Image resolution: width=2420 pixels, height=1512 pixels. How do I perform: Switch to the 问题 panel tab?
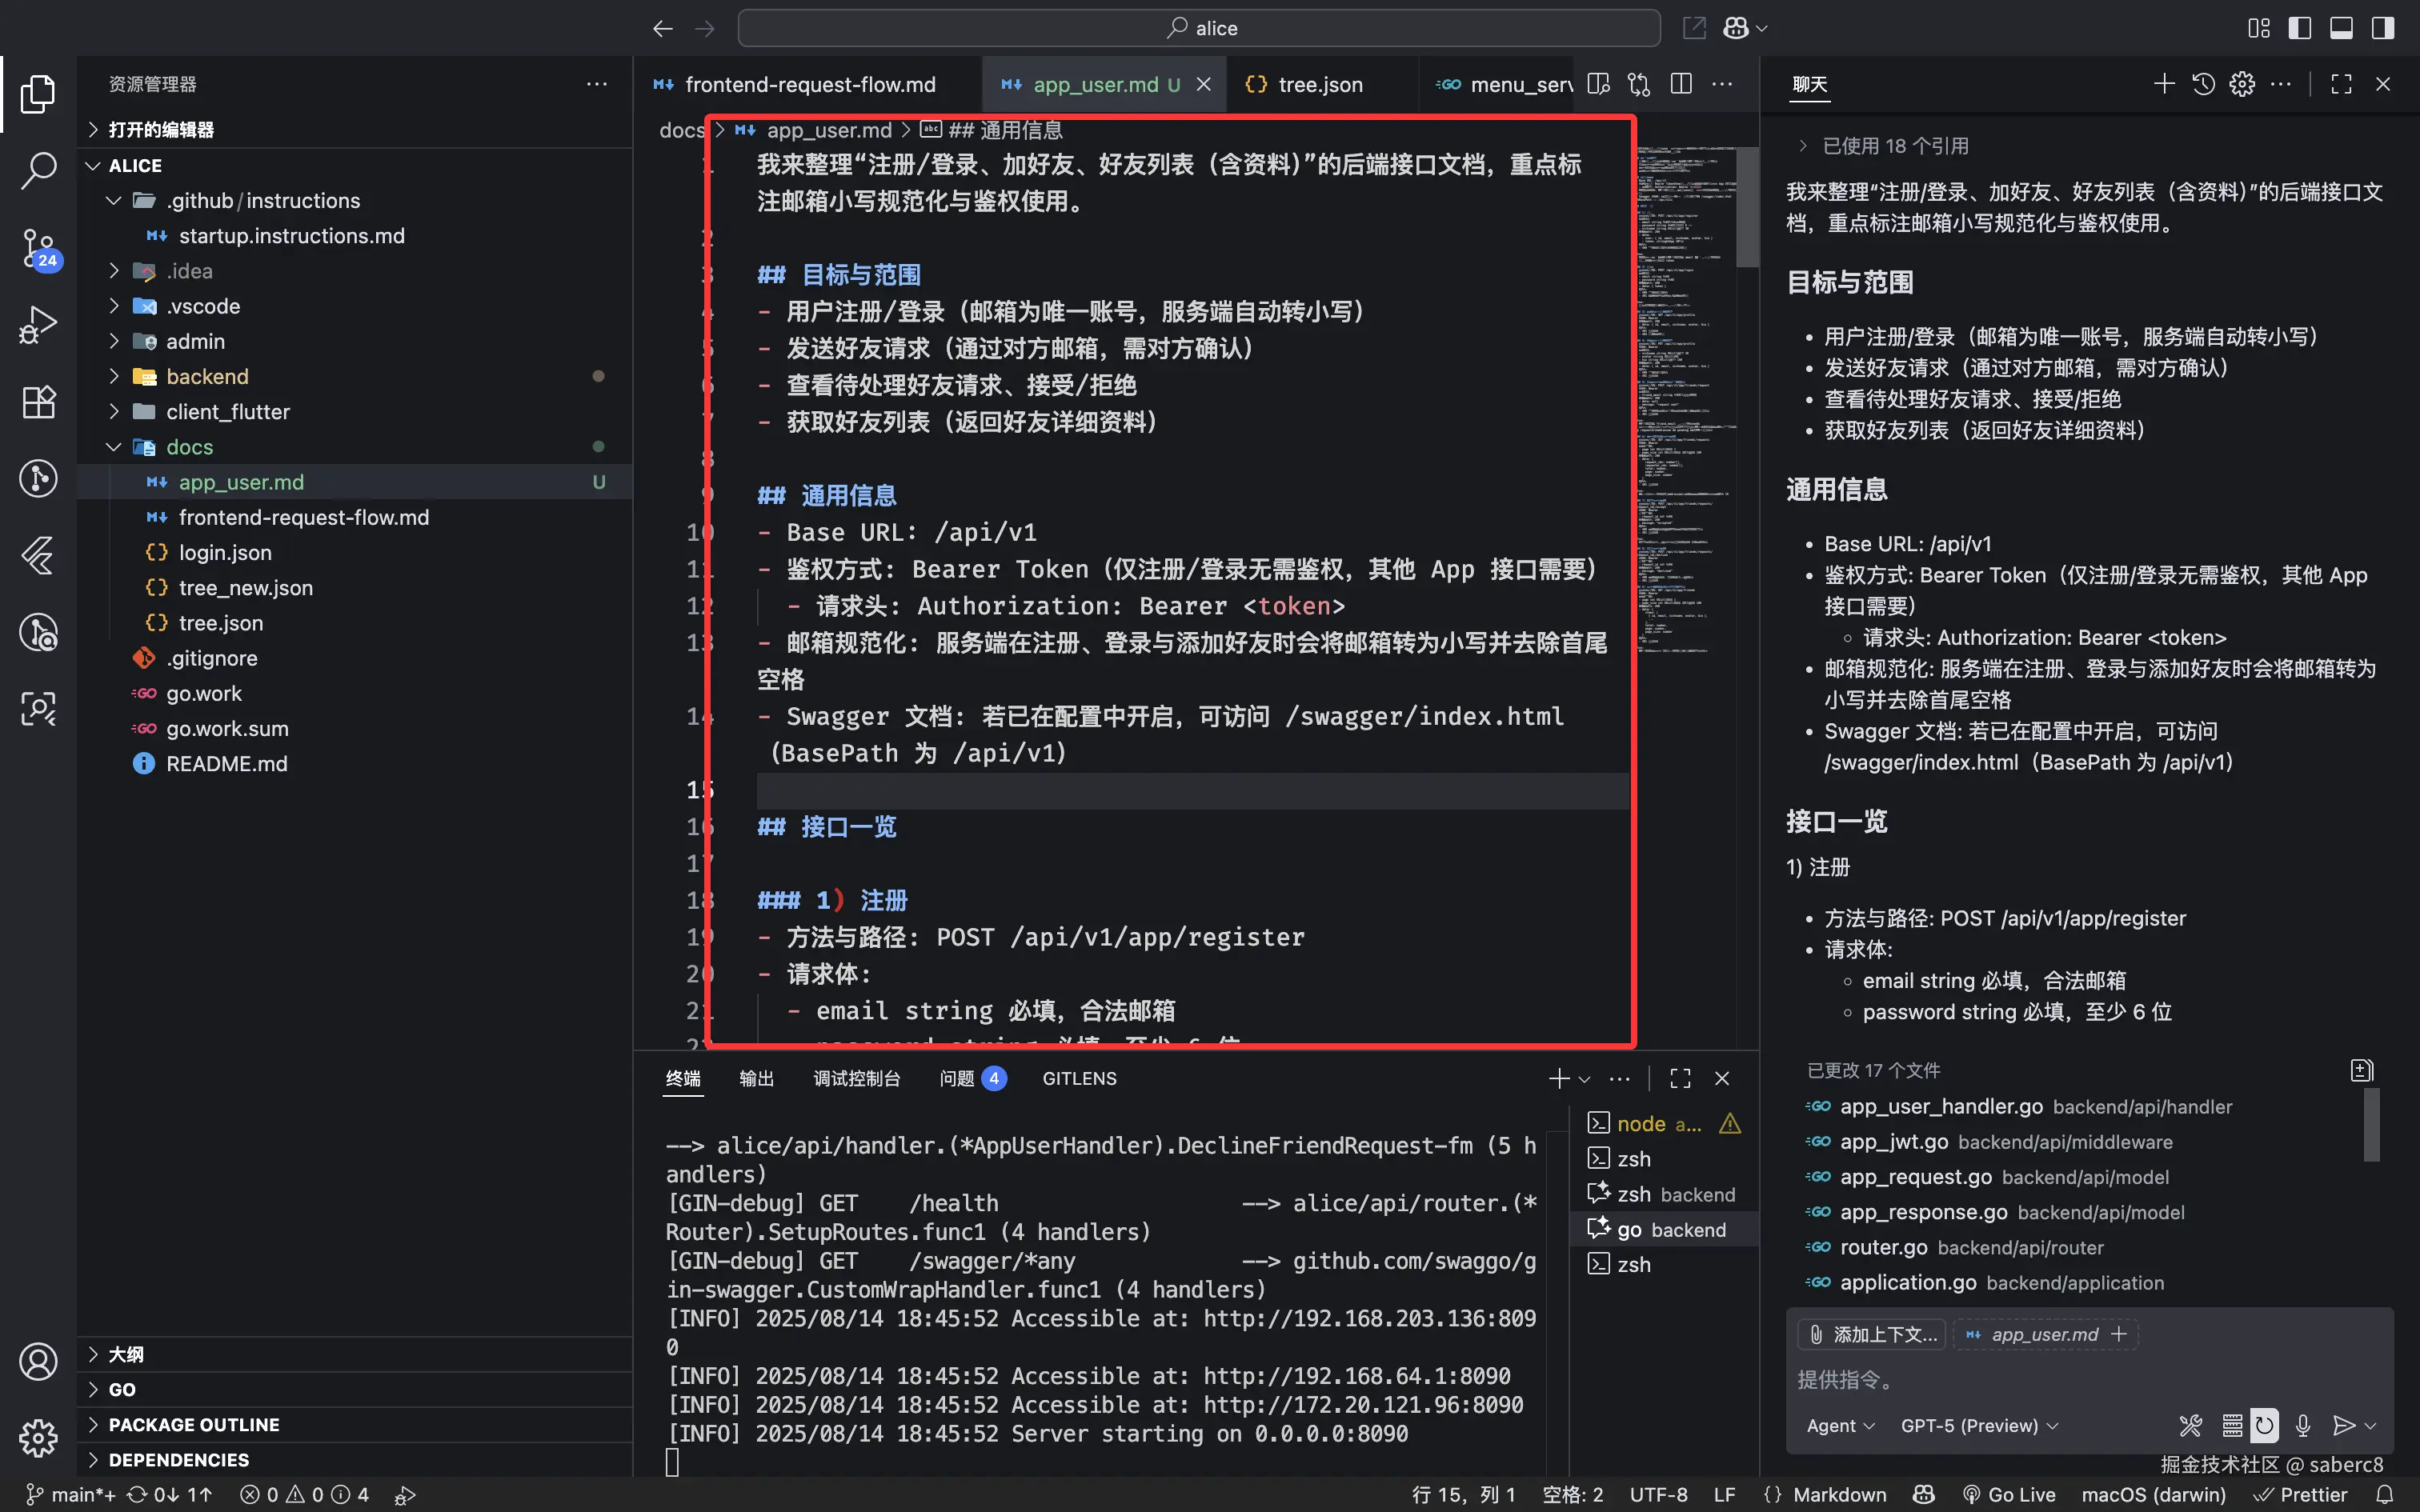coord(958,1078)
